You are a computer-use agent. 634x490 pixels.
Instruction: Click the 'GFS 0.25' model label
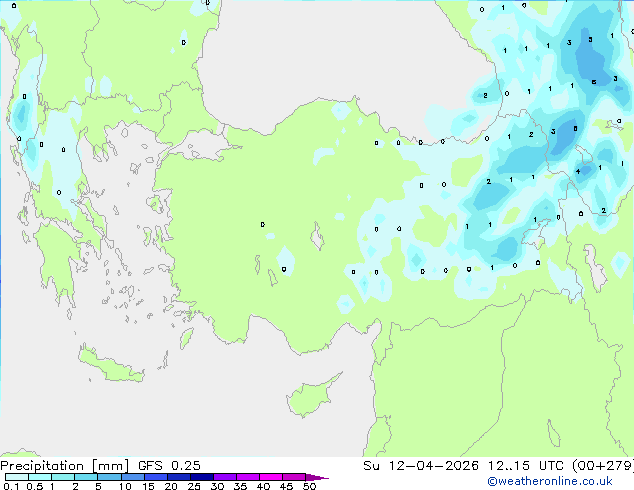tap(169, 466)
